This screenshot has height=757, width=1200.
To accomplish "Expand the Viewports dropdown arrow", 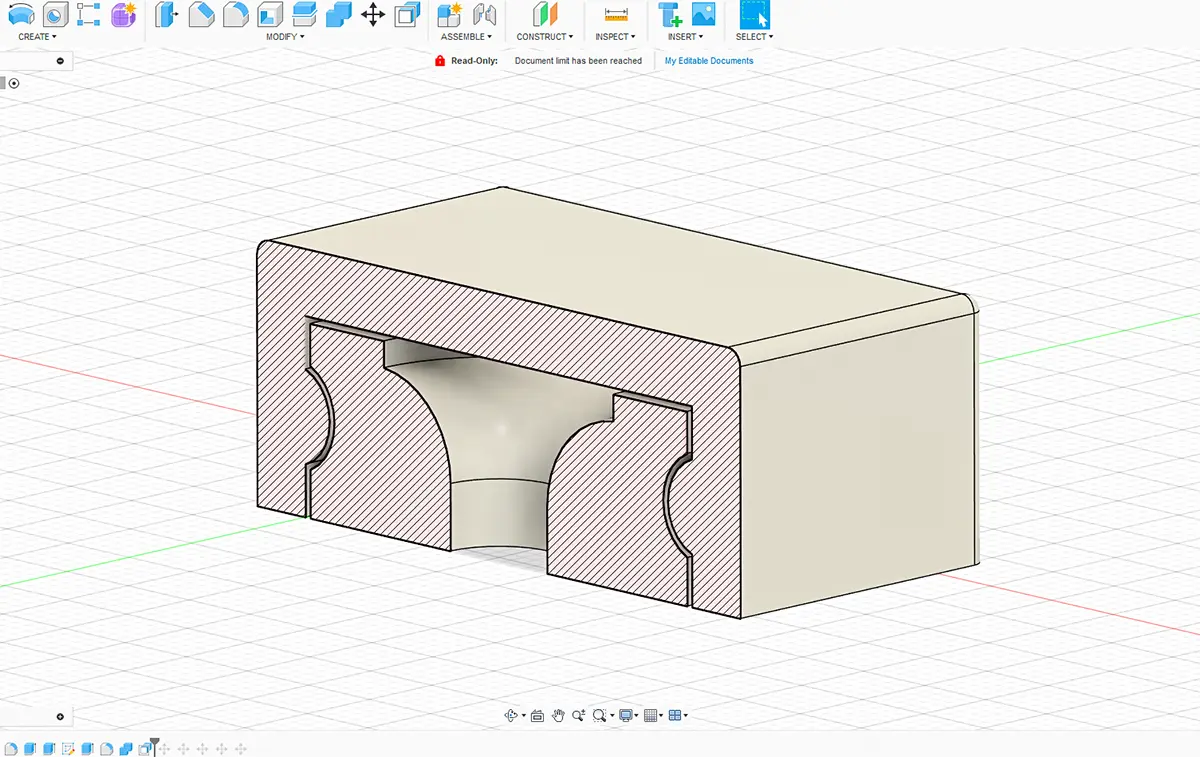I will coord(685,715).
